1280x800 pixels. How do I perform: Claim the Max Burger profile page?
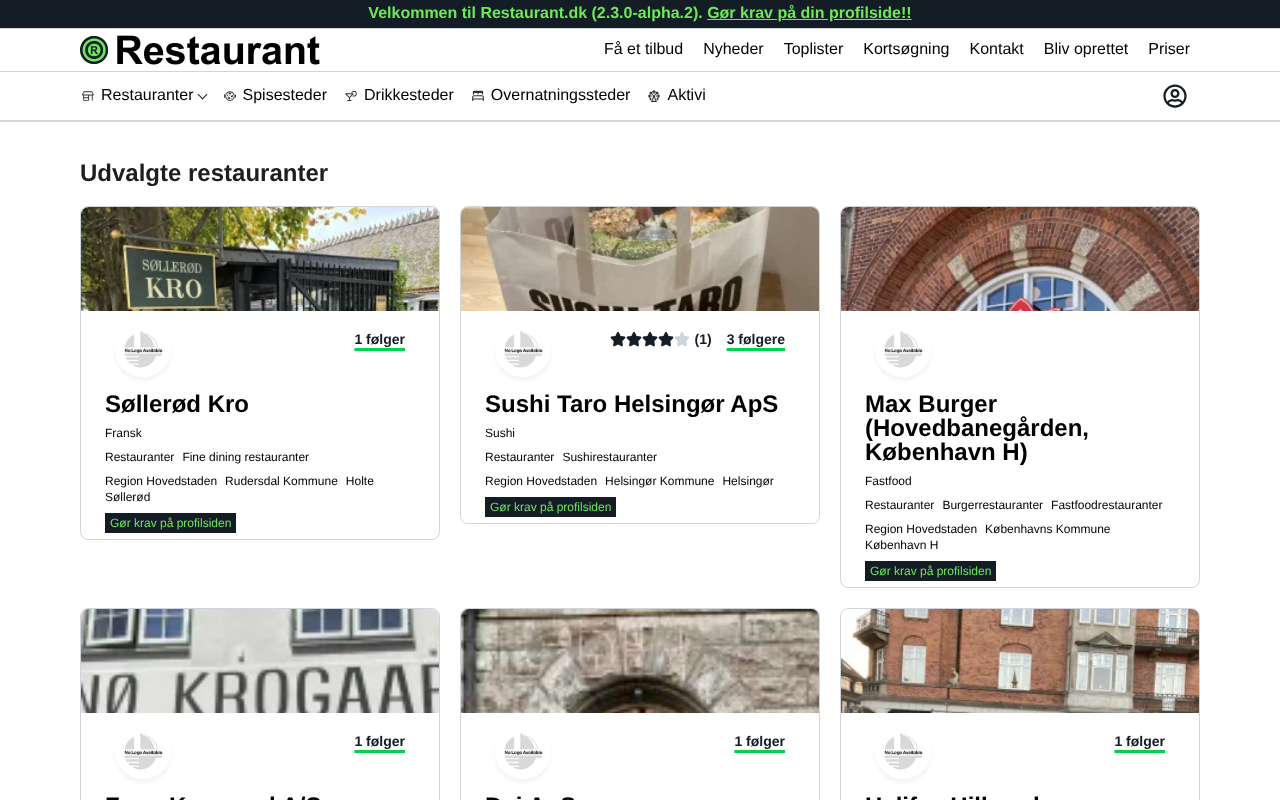[x=930, y=571]
